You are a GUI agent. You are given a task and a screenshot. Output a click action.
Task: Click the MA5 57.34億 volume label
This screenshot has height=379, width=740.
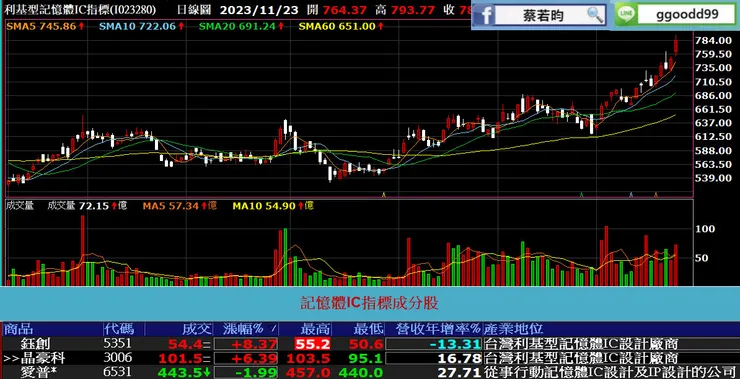180,206
